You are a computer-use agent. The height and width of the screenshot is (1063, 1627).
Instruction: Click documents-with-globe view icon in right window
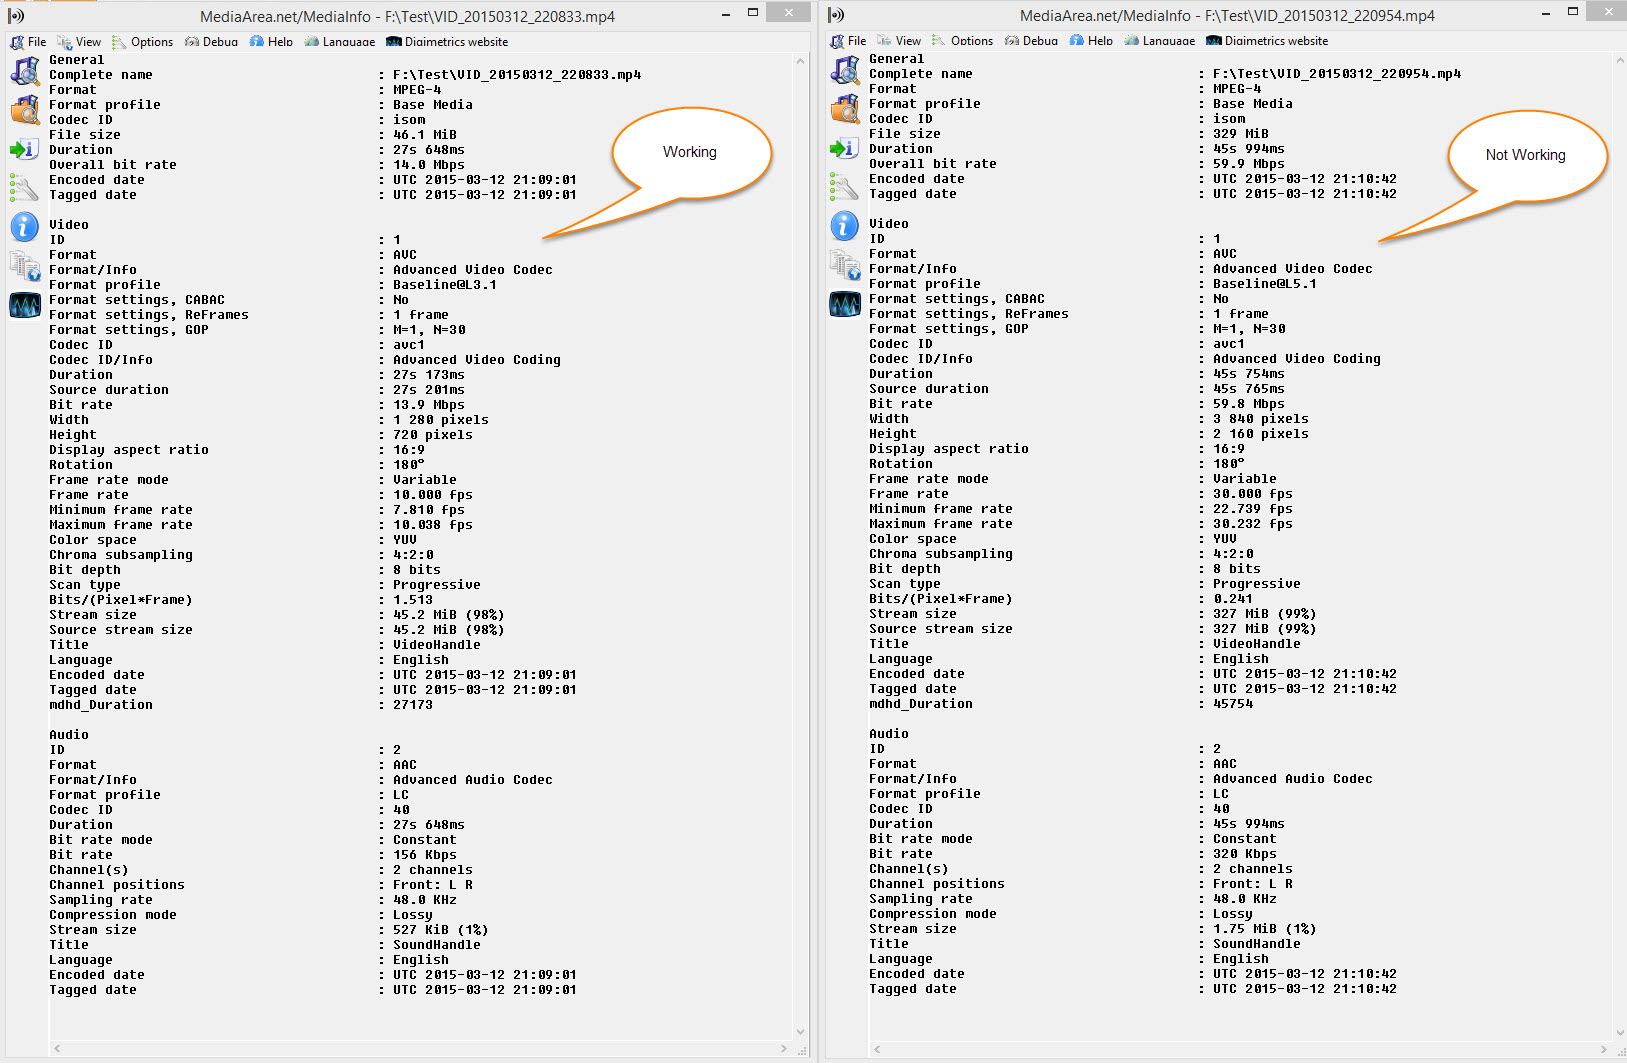click(845, 265)
